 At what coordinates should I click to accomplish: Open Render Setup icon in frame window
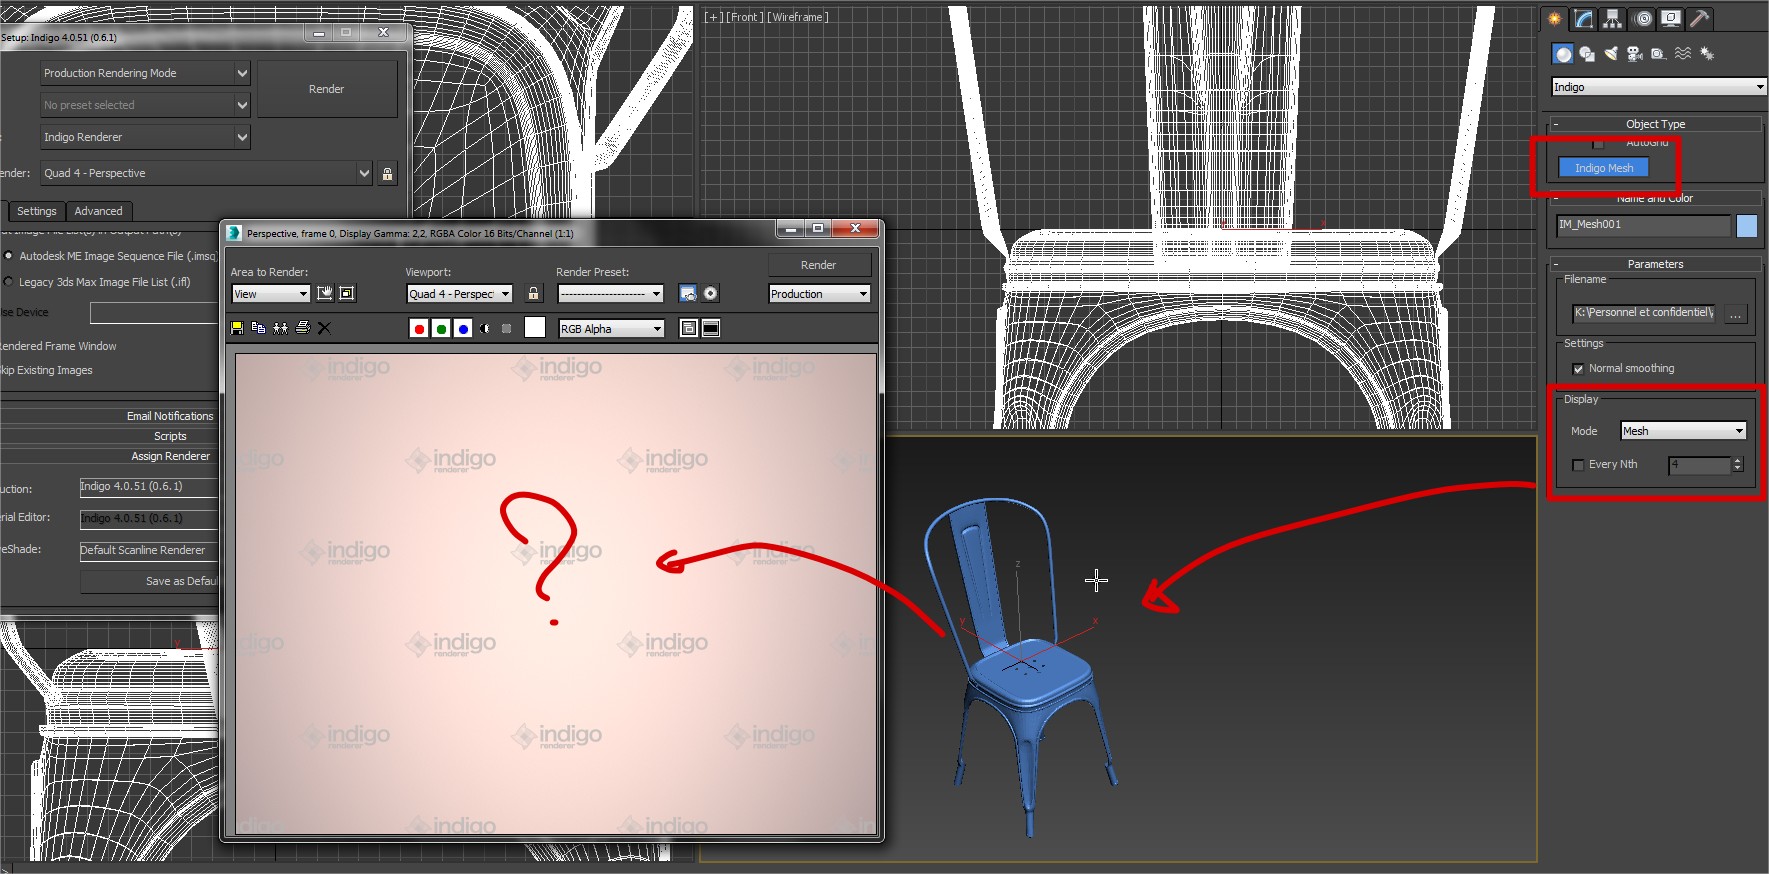click(x=688, y=293)
